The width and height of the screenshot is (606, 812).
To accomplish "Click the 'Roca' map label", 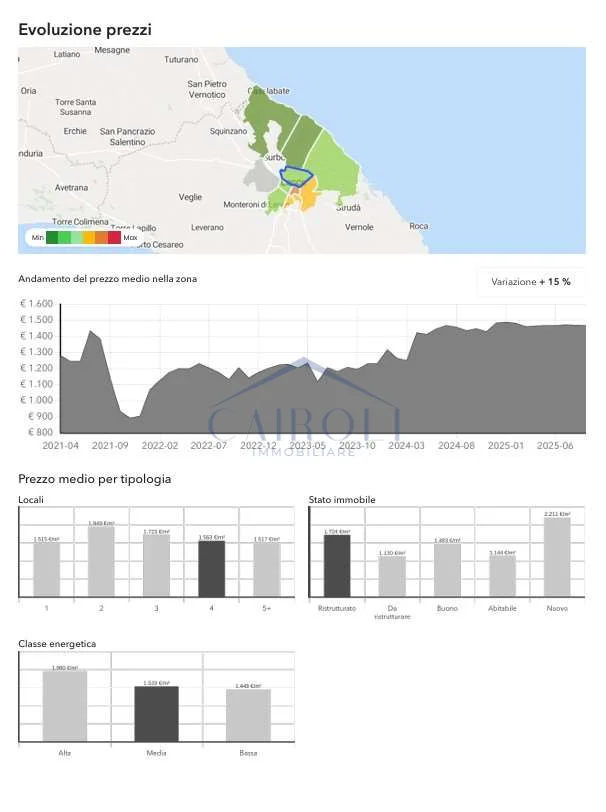I will tap(419, 226).
